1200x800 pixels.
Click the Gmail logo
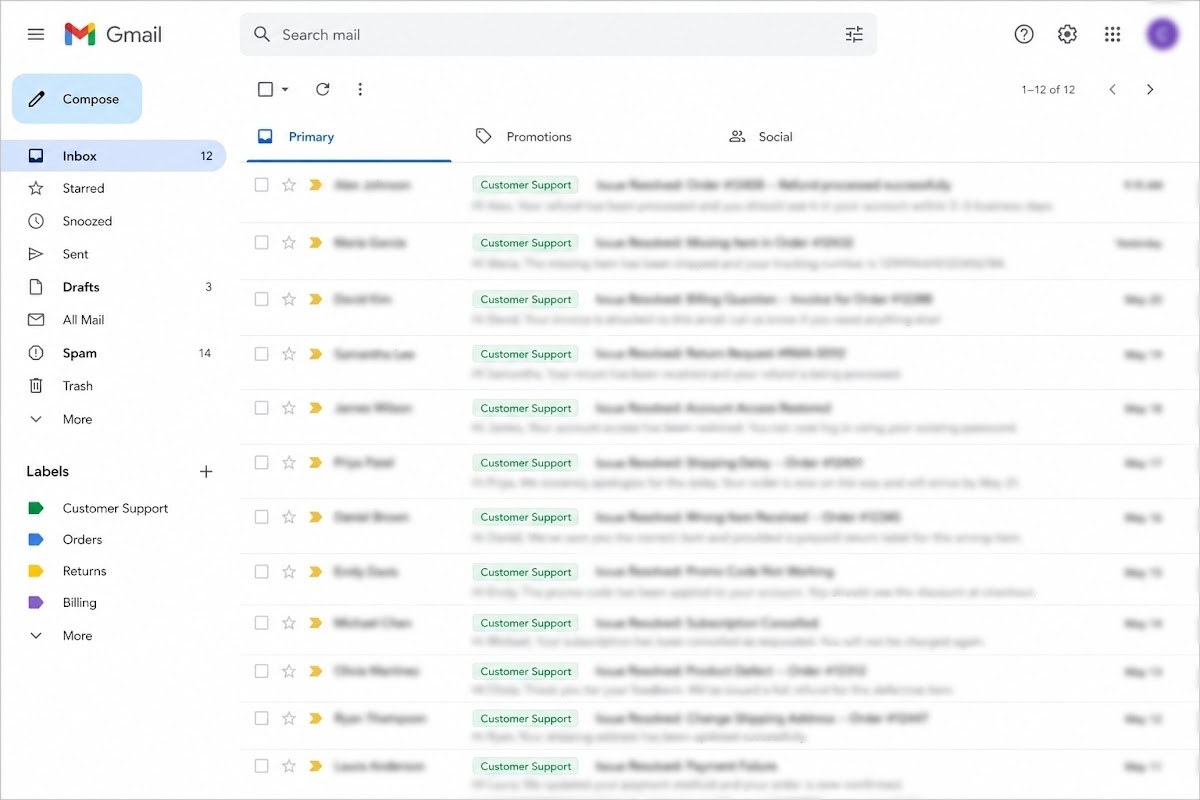pos(113,34)
